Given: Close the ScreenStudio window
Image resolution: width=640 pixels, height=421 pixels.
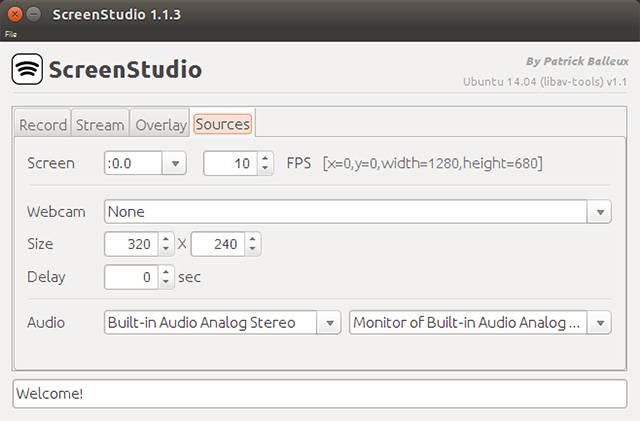Looking at the screenshot, I should point(15,14).
